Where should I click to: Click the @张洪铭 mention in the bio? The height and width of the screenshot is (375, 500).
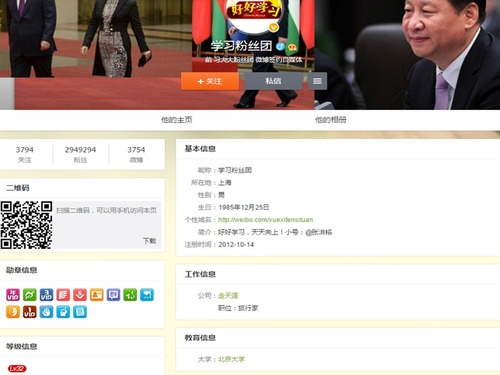319,232
